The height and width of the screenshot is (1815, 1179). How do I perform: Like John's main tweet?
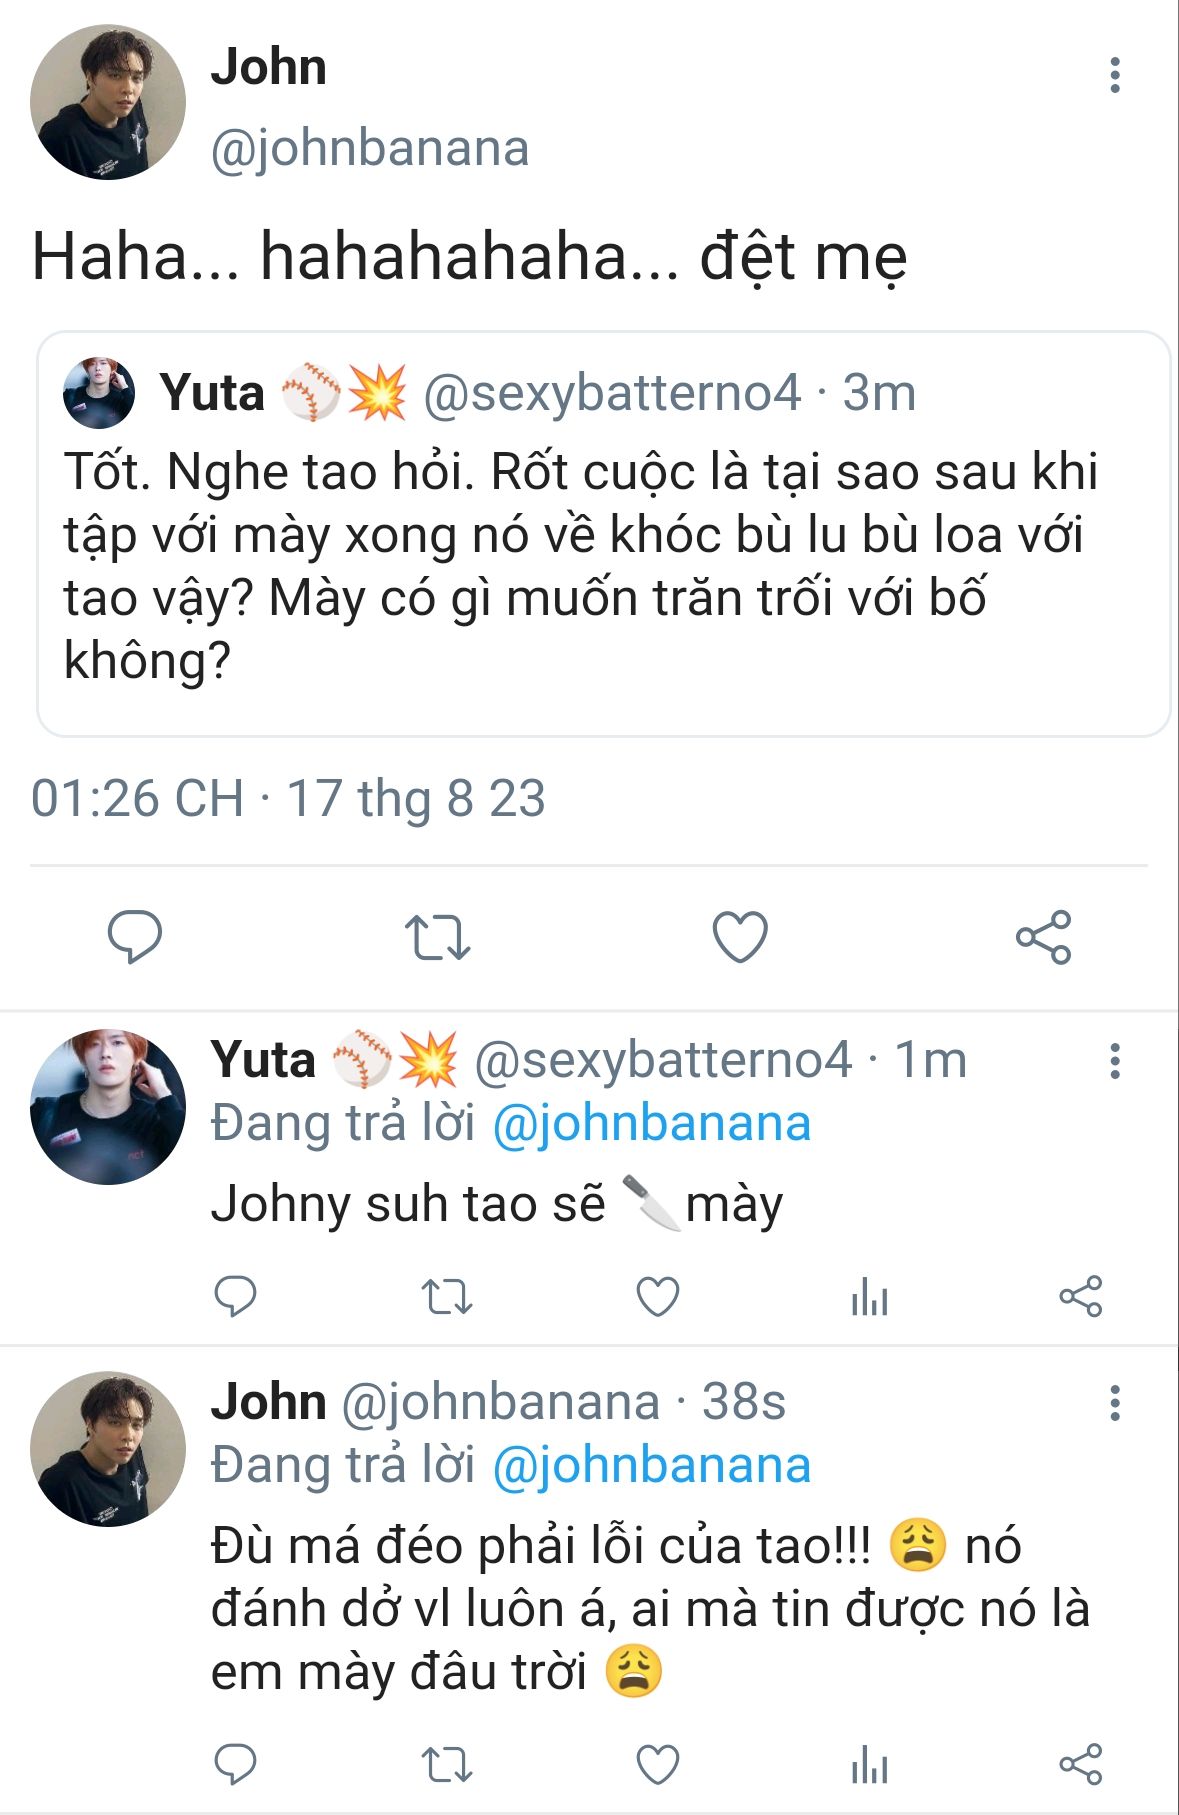tap(740, 937)
